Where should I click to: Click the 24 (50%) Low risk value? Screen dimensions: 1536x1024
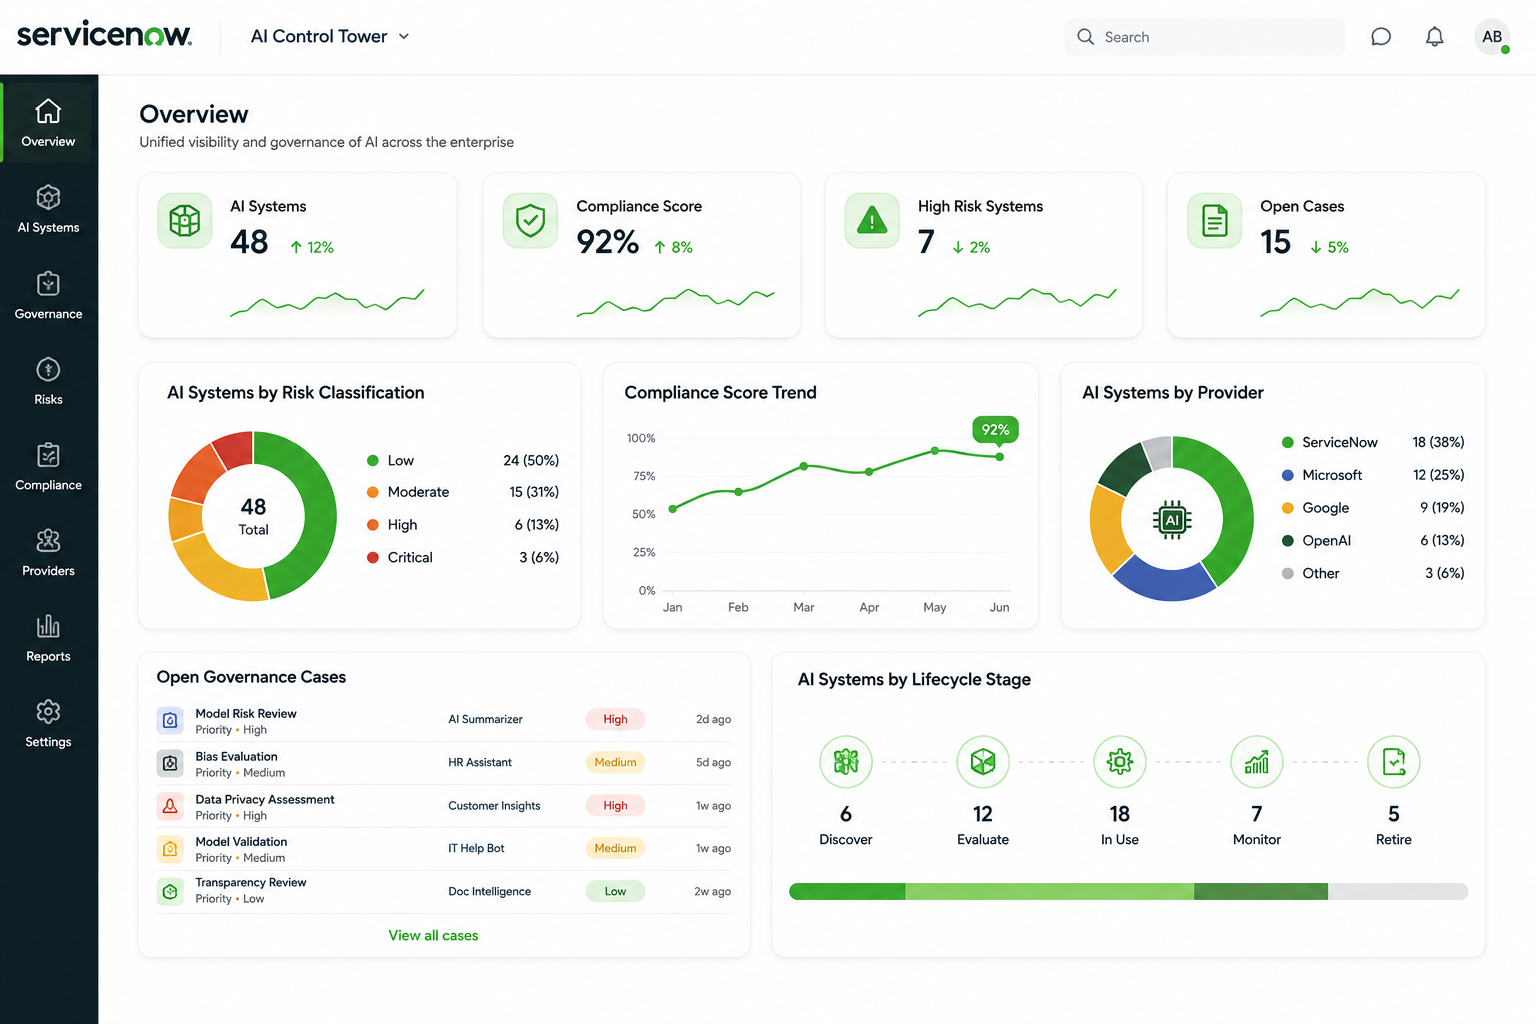(x=531, y=460)
